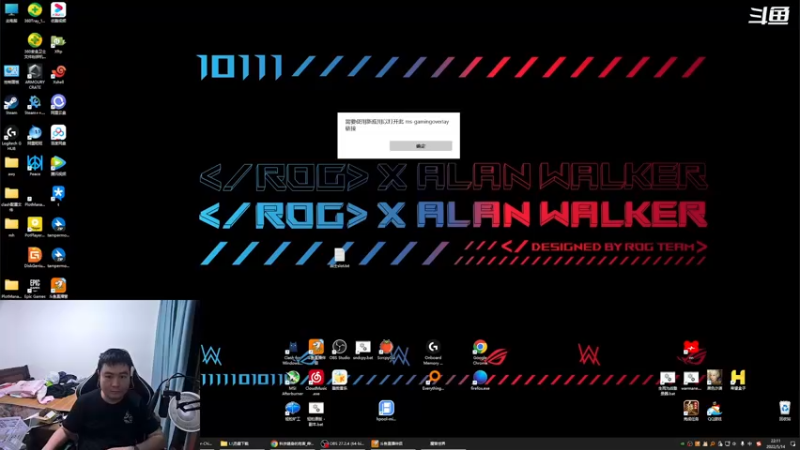Viewport: 800px width, 450px height.
Task: Open the firefox.exe shortcut
Action: [x=480, y=381]
